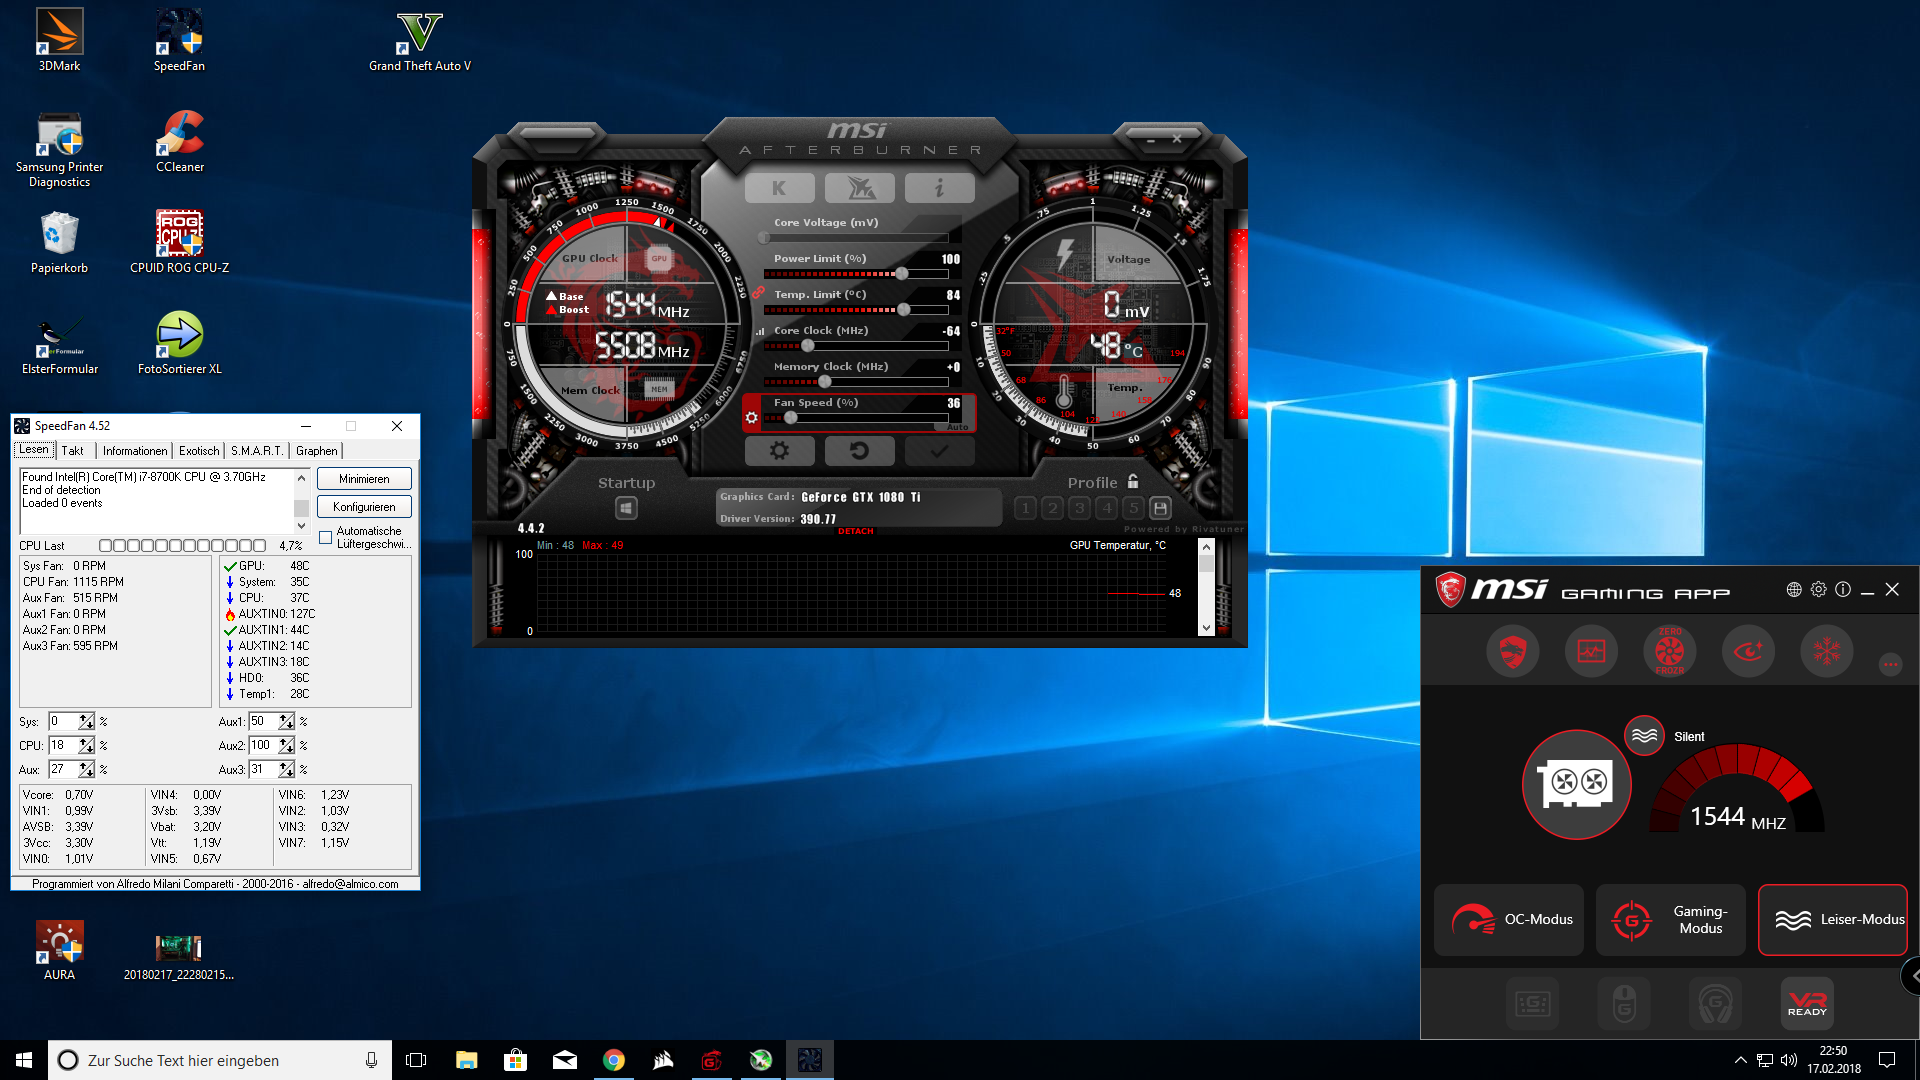
Task: Click the VR Ready icon
Action: pos(1807,1003)
